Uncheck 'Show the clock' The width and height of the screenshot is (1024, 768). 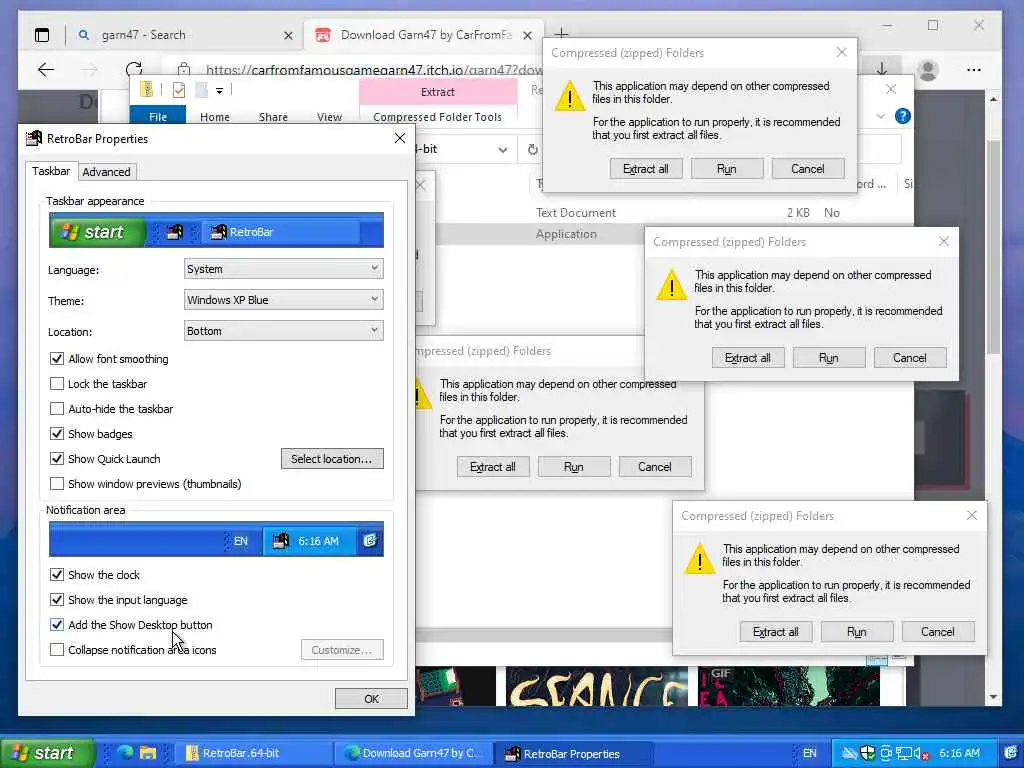[57, 575]
